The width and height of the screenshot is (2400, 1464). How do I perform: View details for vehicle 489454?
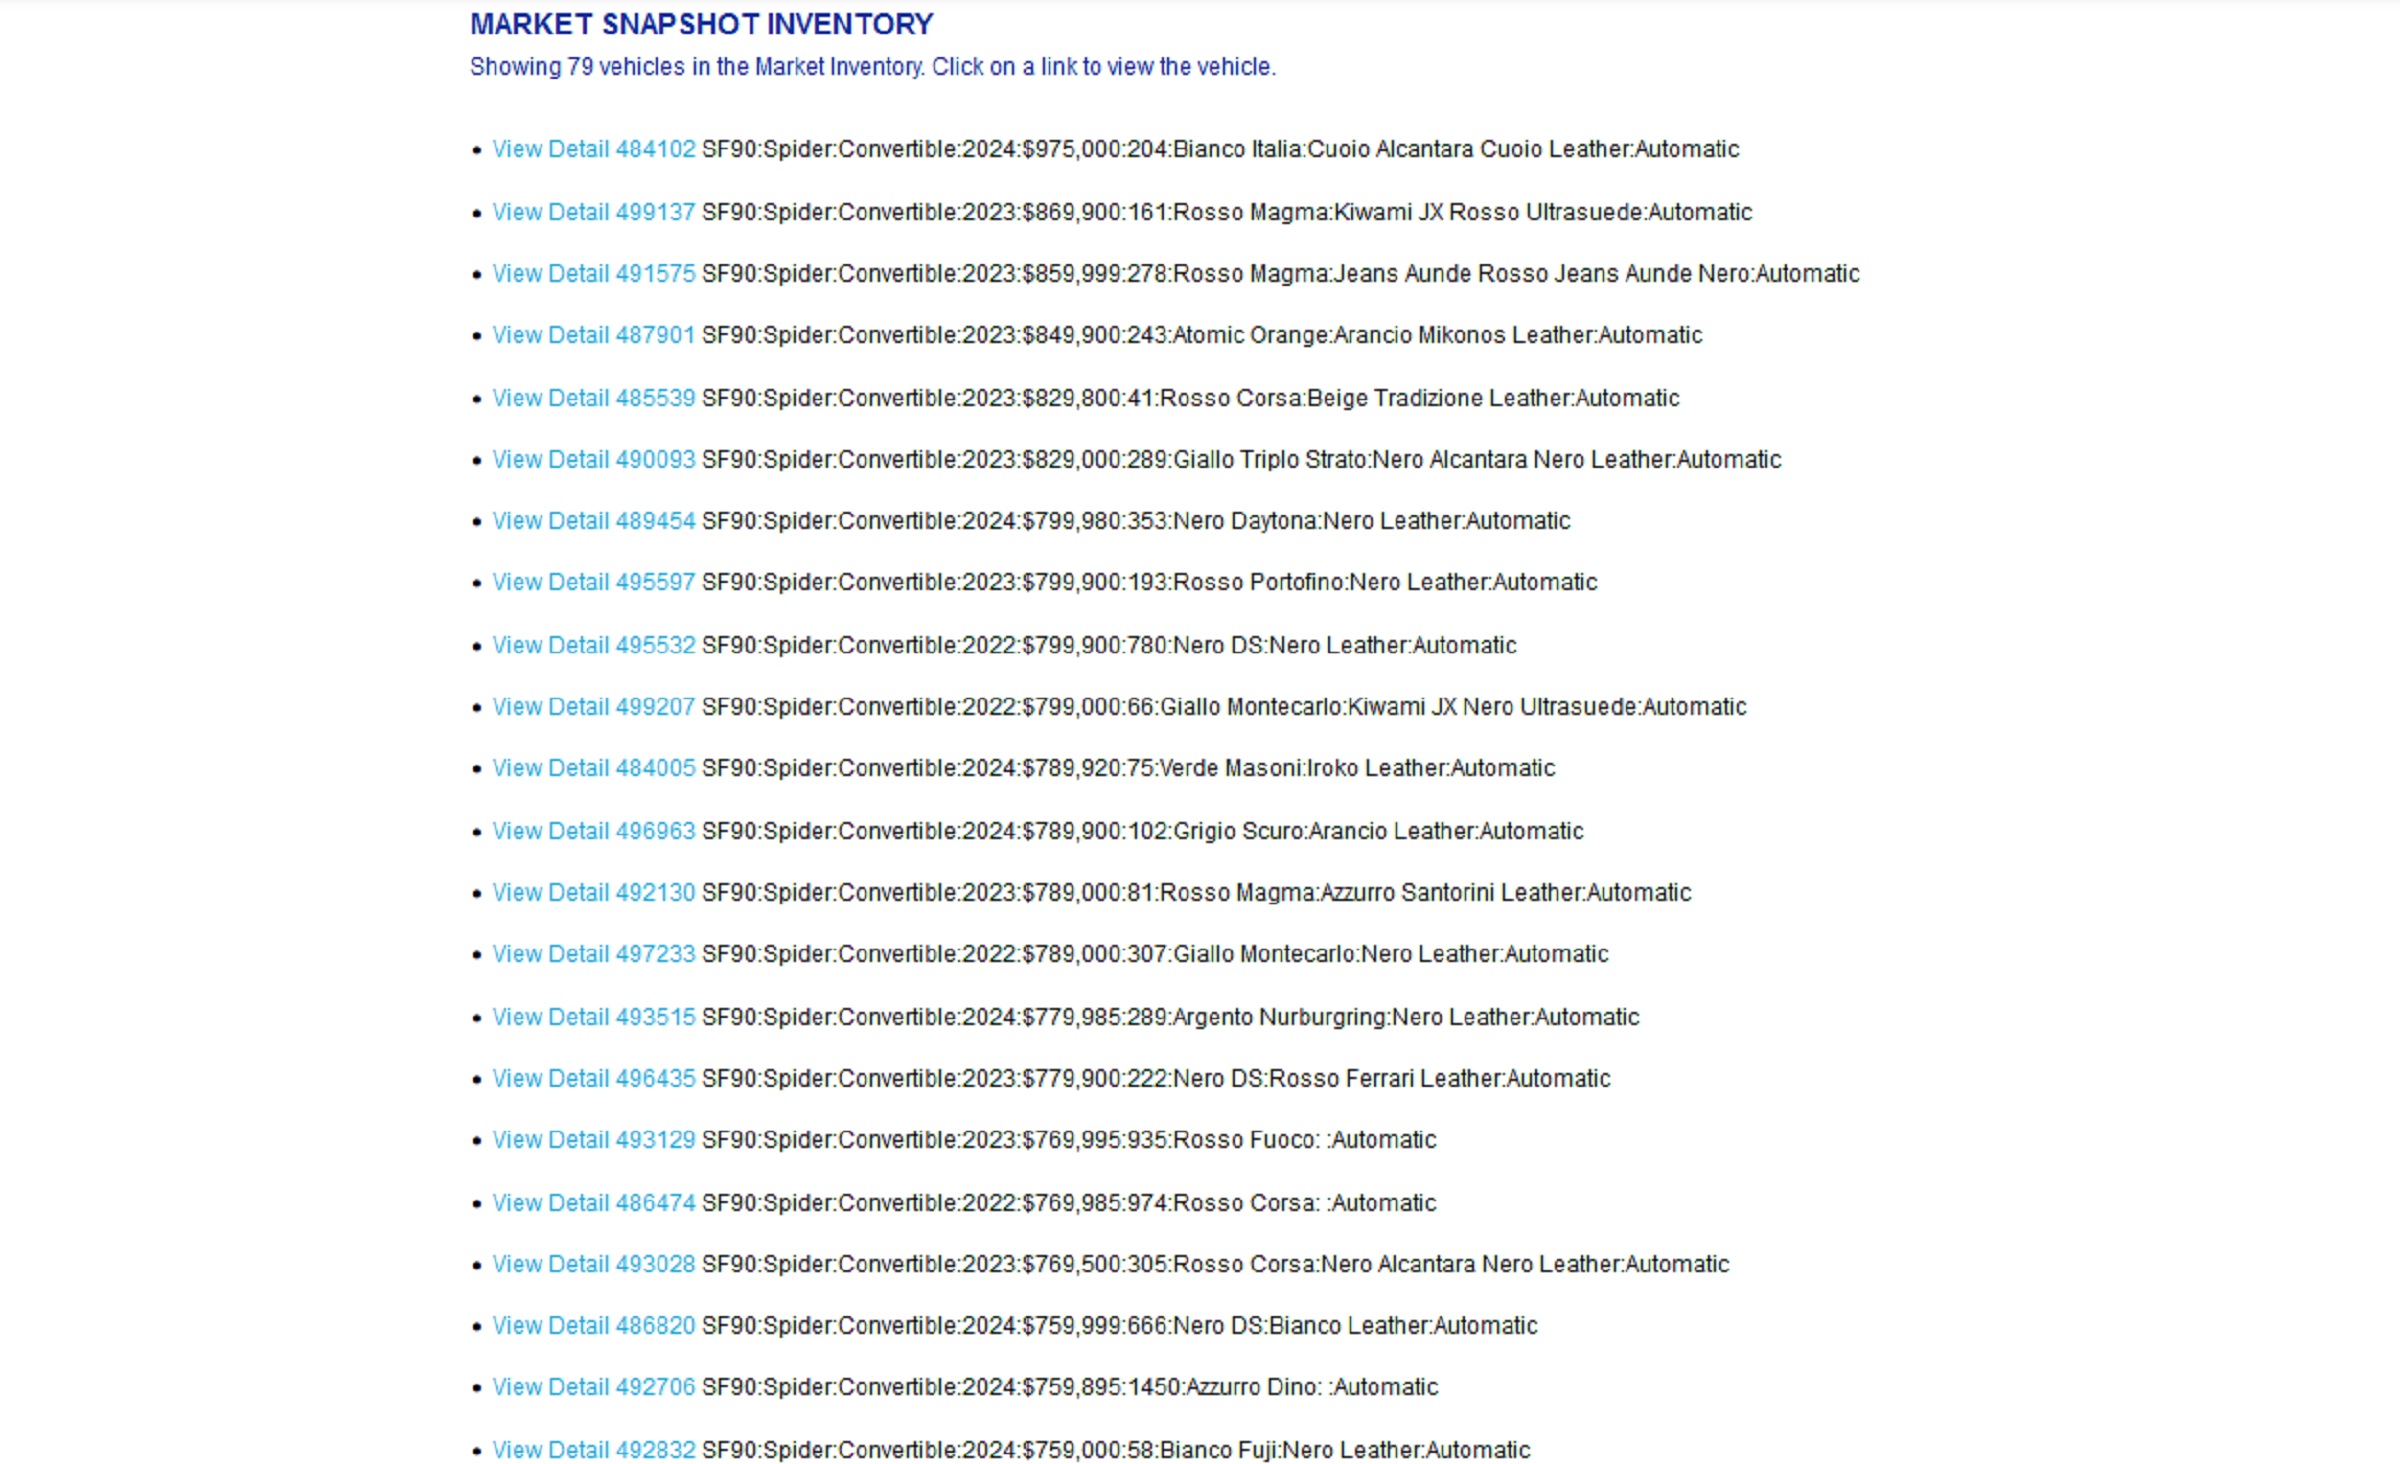(593, 521)
